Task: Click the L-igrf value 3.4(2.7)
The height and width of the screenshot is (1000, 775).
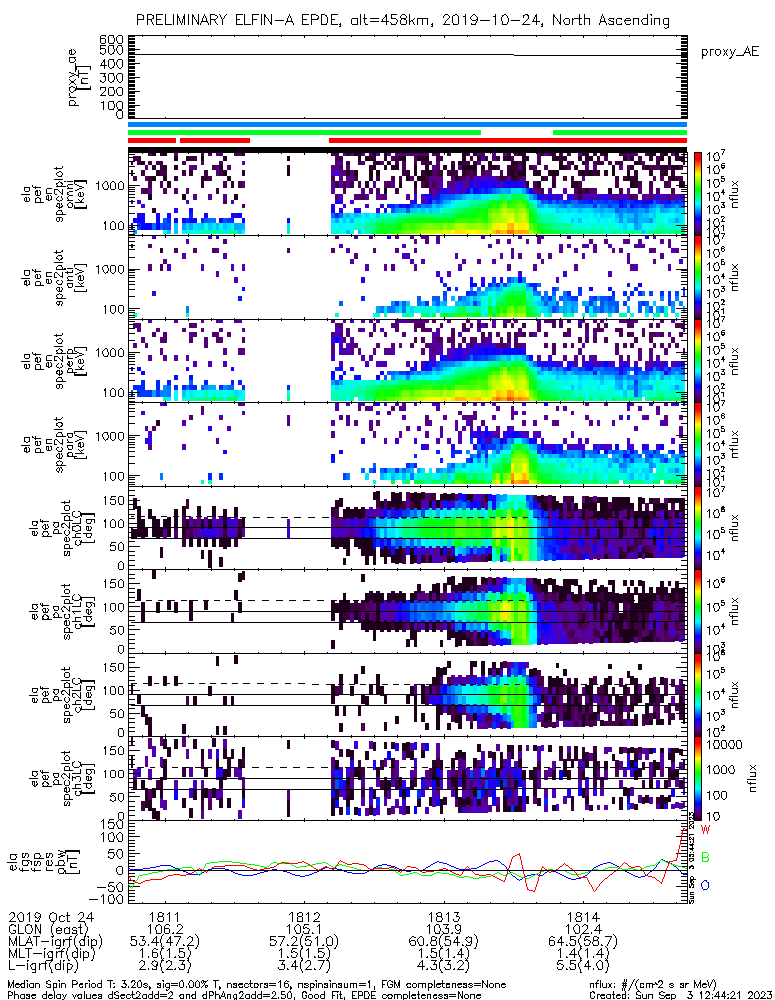Action: tap(304, 966)
